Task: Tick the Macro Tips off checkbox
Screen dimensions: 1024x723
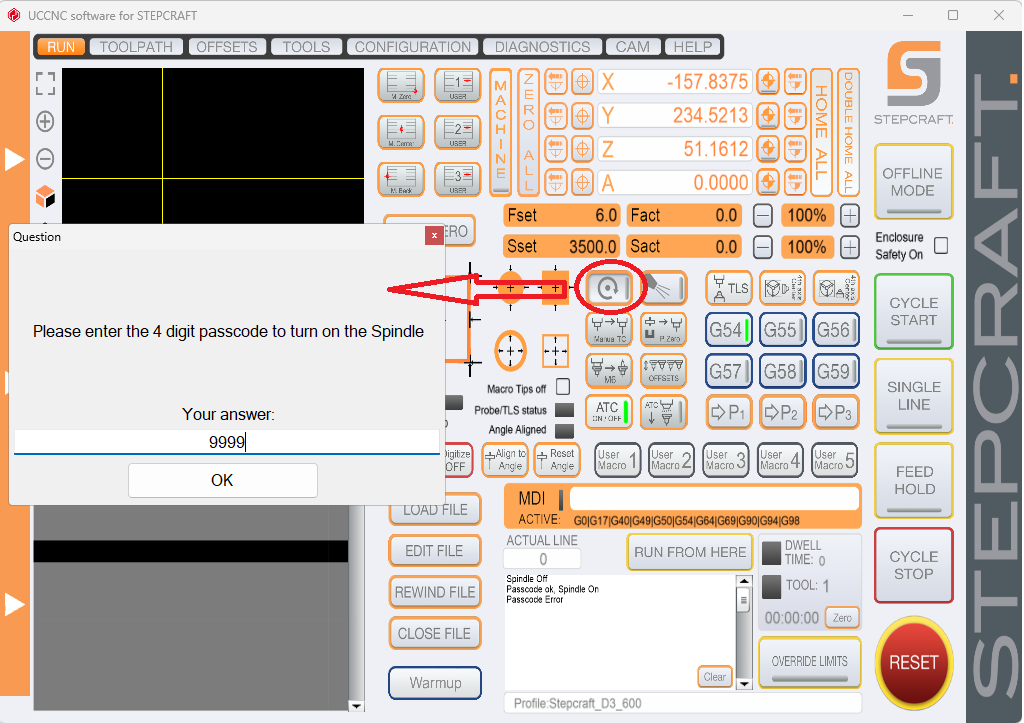Action: (563, 387)
